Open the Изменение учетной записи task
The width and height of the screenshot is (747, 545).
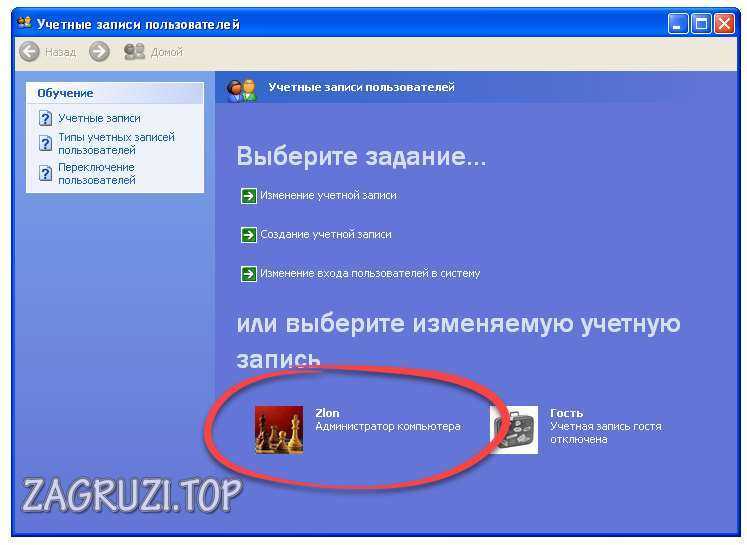pyautogui.click(x=328, y=195)
